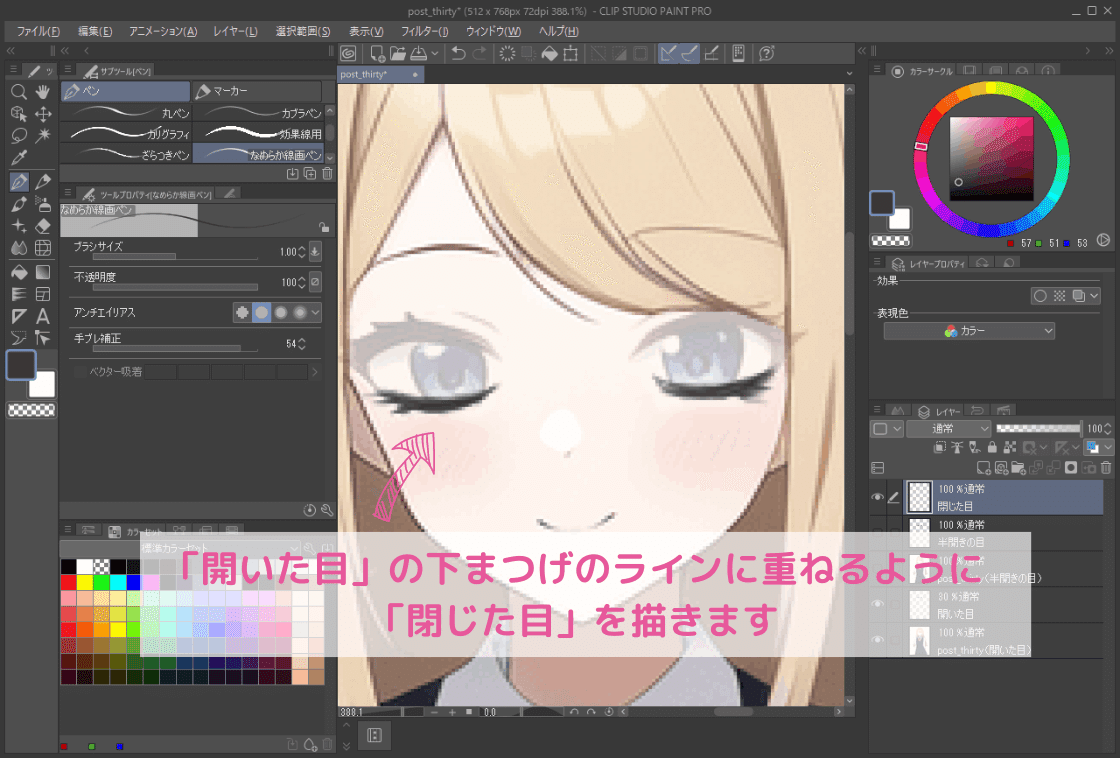Open the フィルター(I) menu
Viewport: 1120px width, 758px height.
[424, 31]
